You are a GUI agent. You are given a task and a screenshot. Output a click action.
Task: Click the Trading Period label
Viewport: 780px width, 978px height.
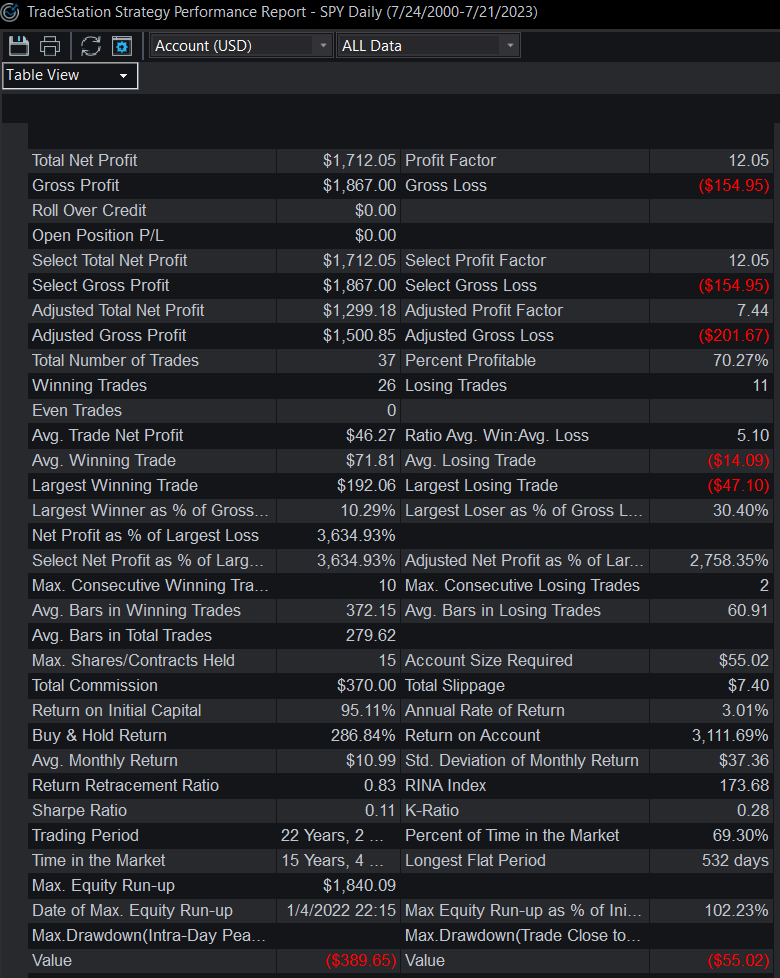pyautogui.click(x=85, y=834)
